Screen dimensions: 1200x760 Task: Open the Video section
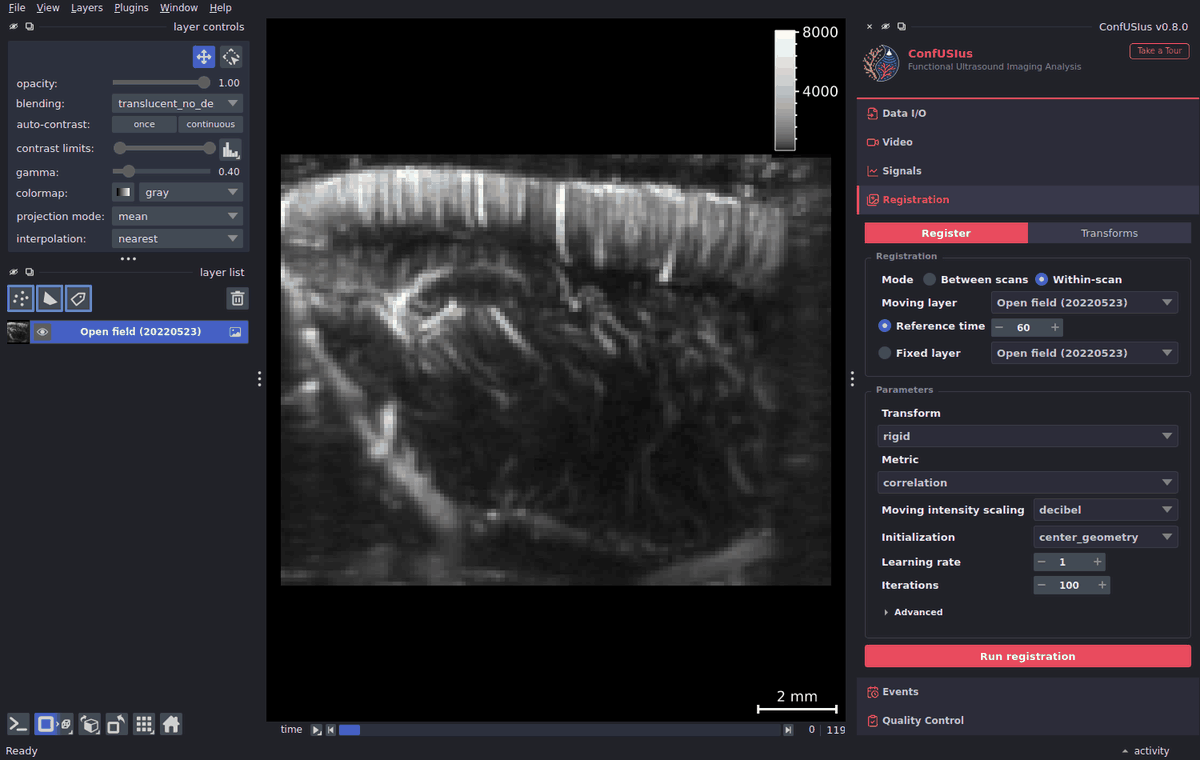pyautogui.click(x=1028, y=142)
